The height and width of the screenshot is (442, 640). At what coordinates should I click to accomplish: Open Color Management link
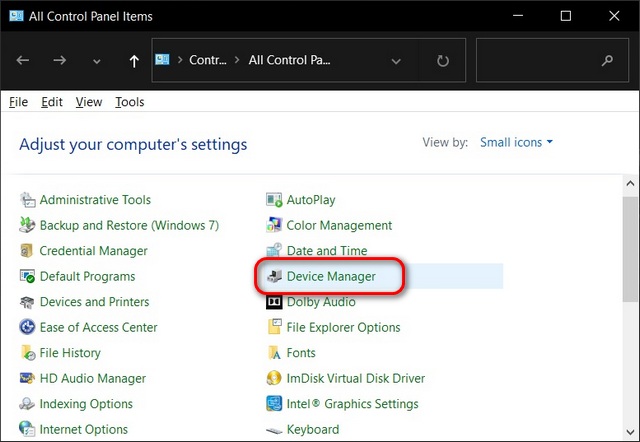point(339,225)
